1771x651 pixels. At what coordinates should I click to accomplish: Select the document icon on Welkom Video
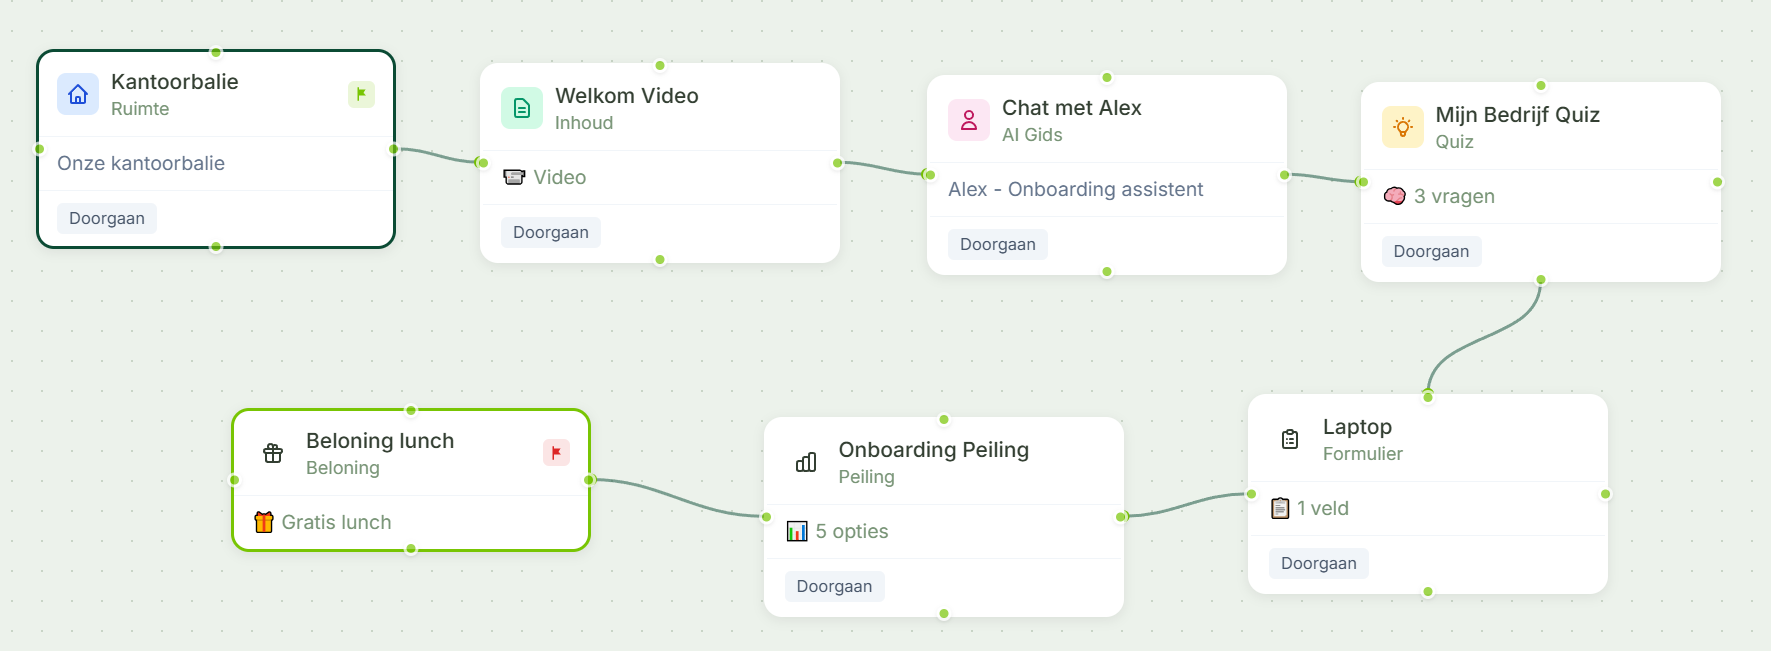tap(521, 108)
